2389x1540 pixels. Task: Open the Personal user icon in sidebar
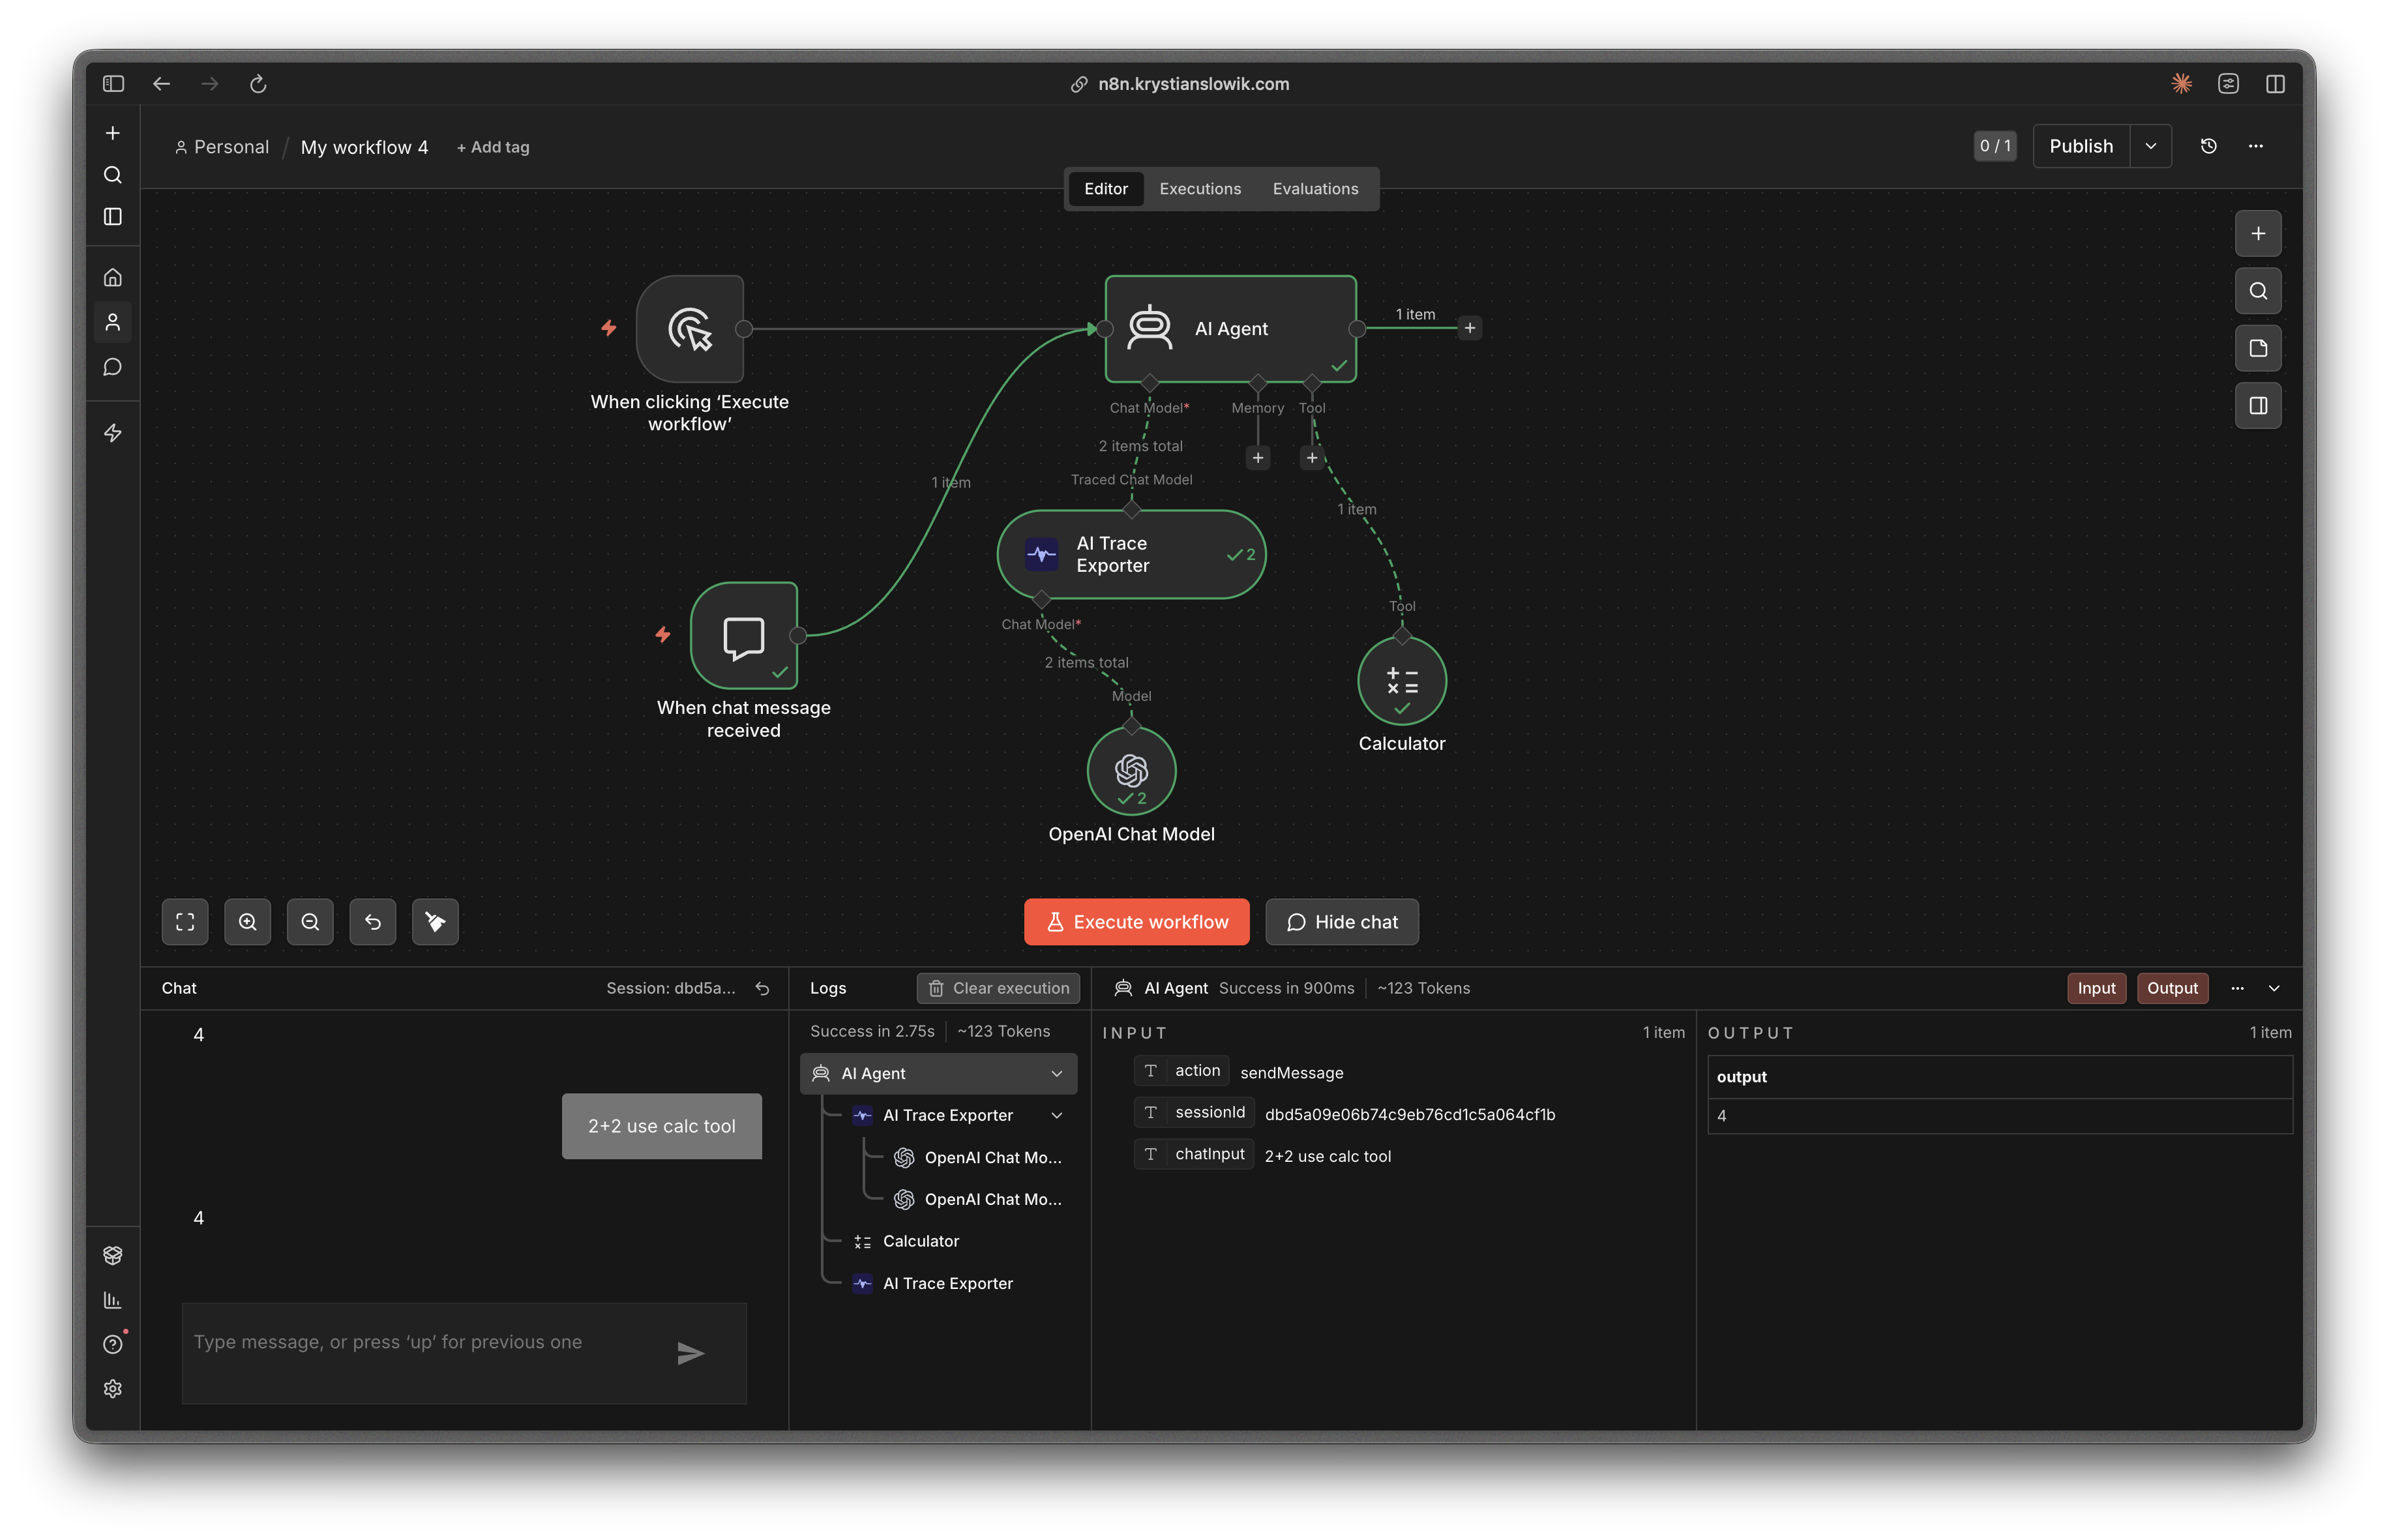click(x=113, y=322)
